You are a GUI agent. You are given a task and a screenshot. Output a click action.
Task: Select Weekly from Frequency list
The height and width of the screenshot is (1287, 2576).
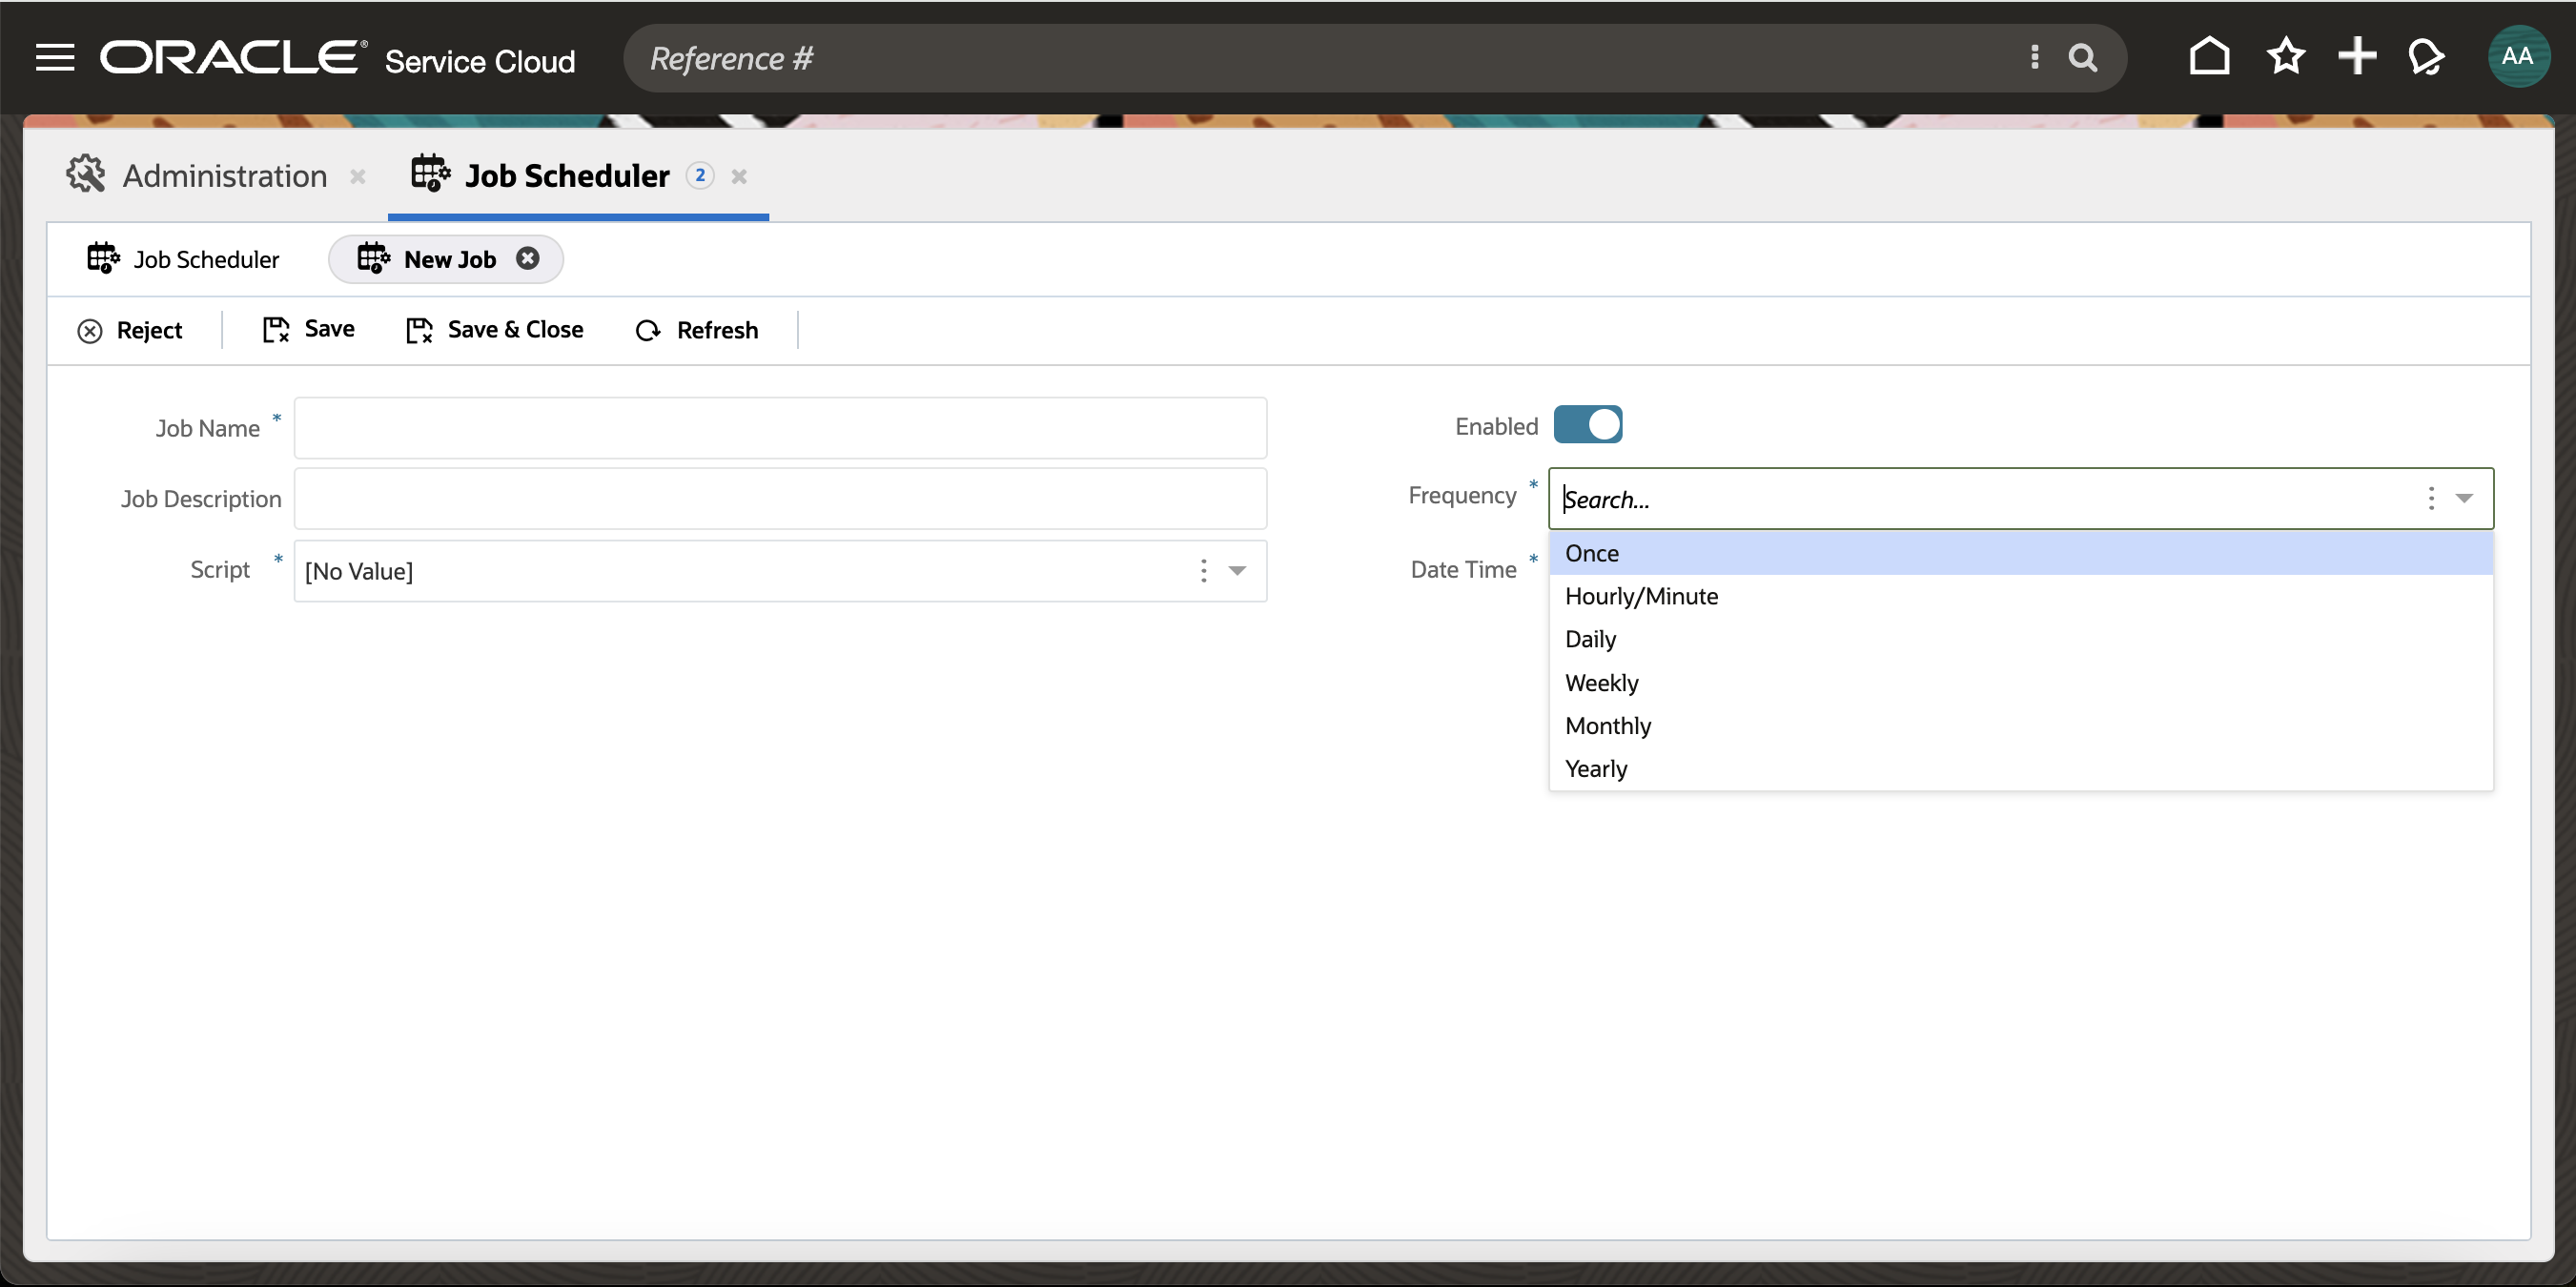1601,683
